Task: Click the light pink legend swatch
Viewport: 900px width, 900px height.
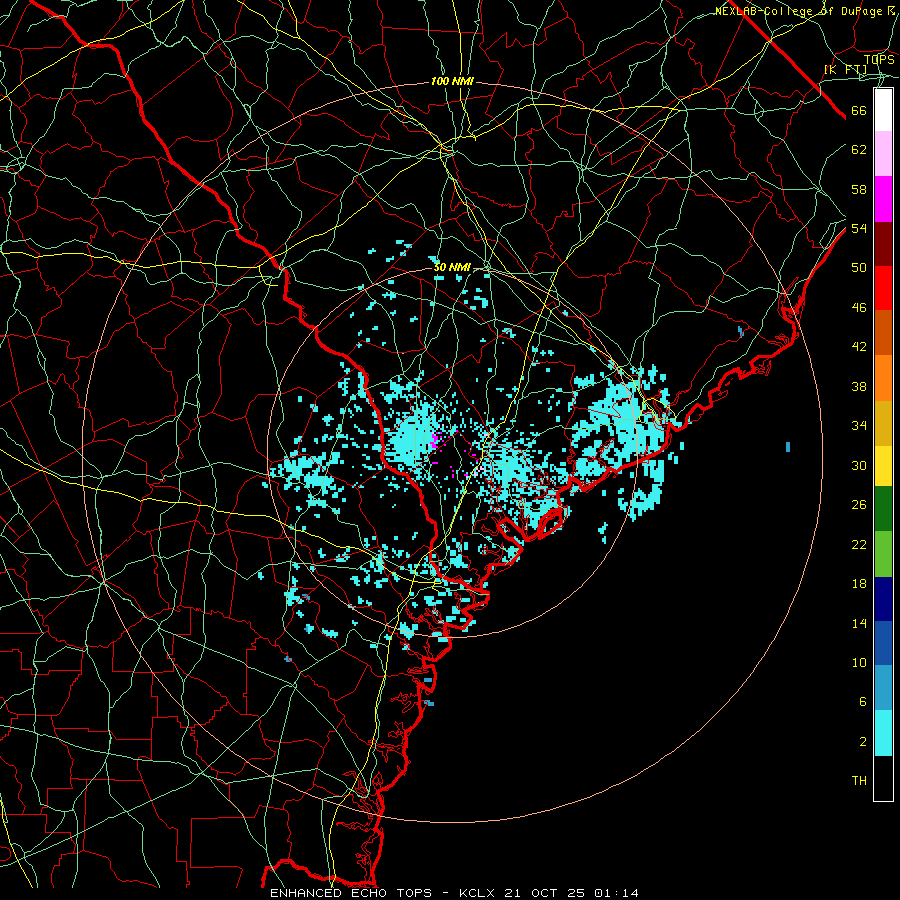Action: (x=883, y=154)
